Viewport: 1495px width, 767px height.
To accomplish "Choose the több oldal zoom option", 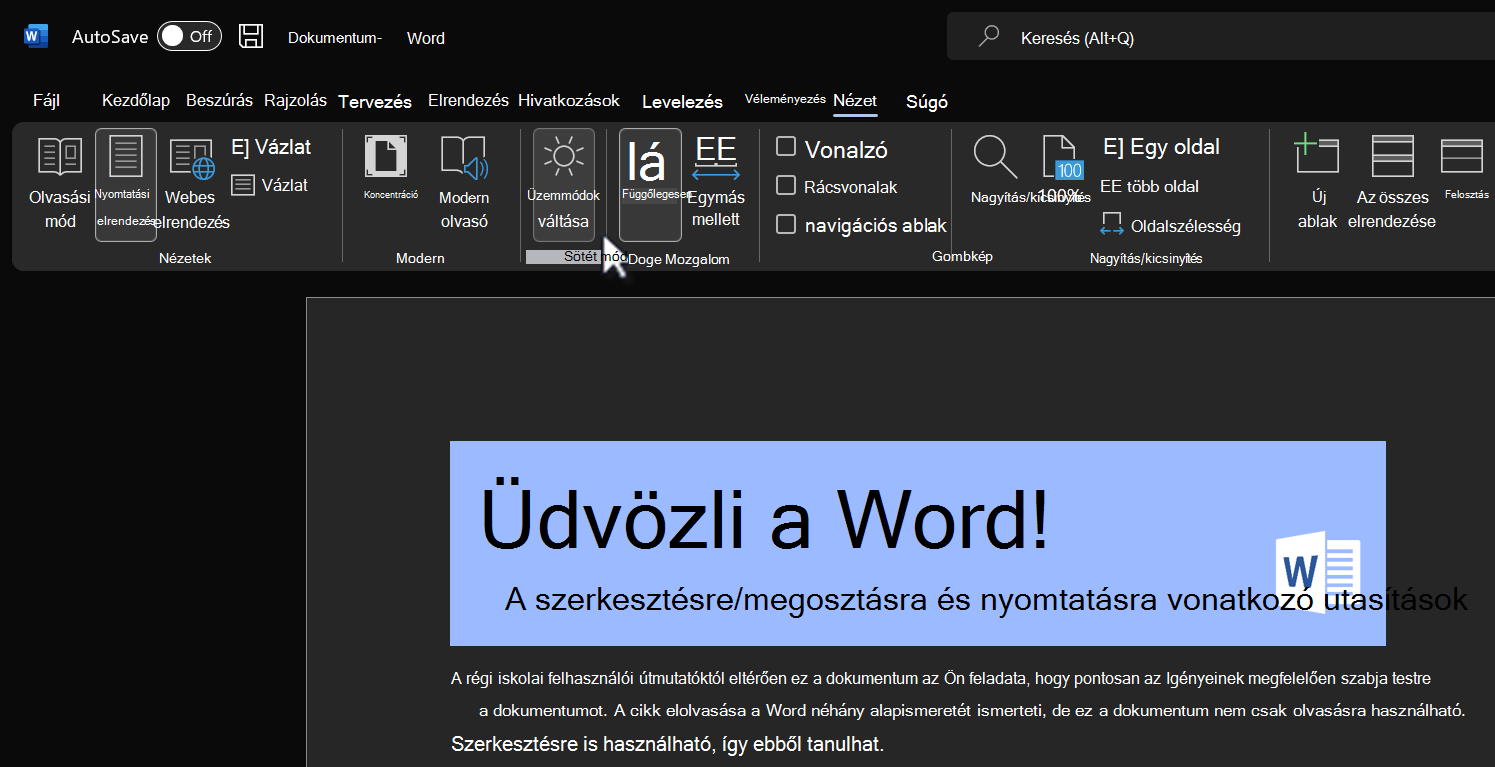I will pos(1149,186).
